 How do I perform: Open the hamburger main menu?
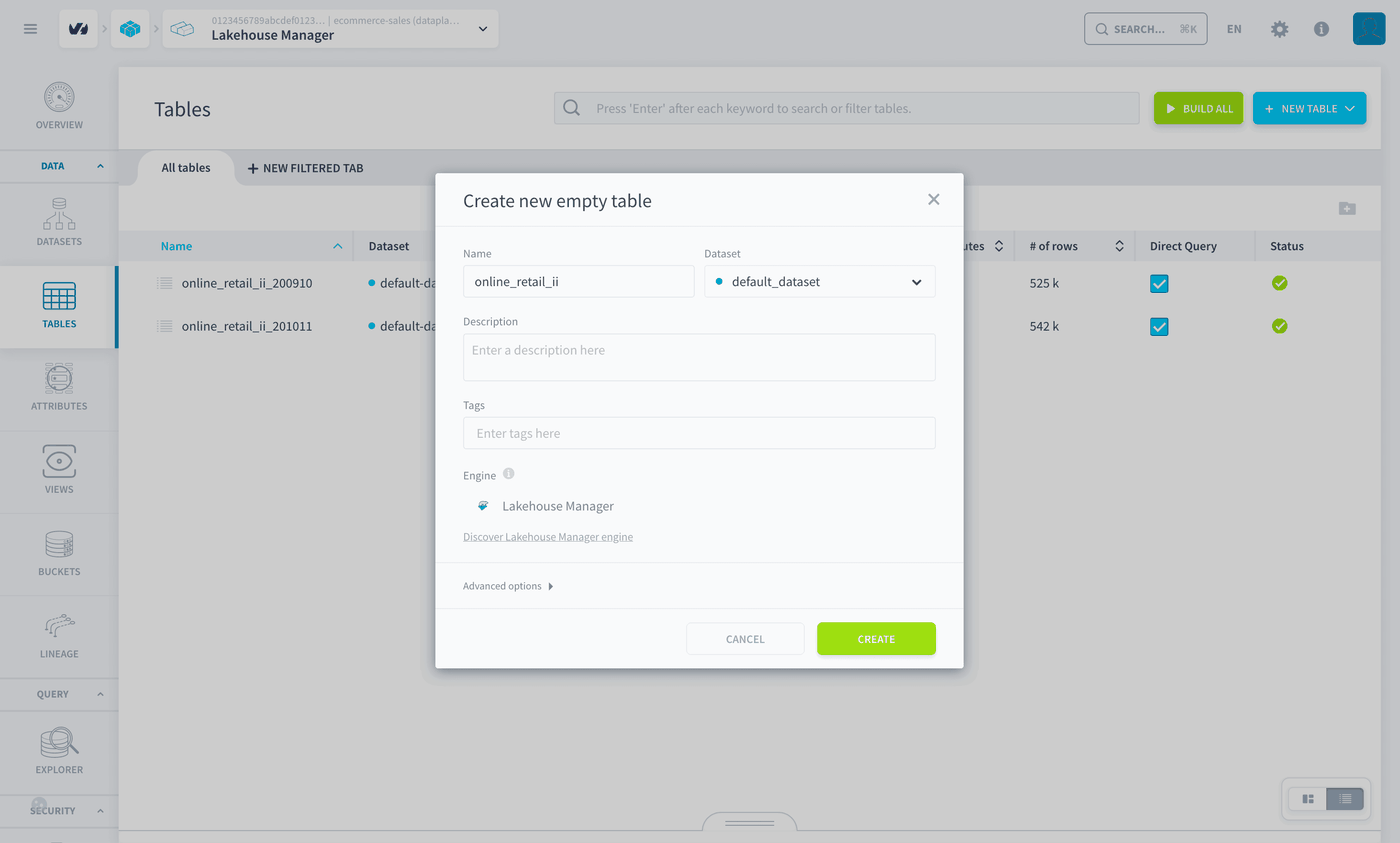click(30, 29)
